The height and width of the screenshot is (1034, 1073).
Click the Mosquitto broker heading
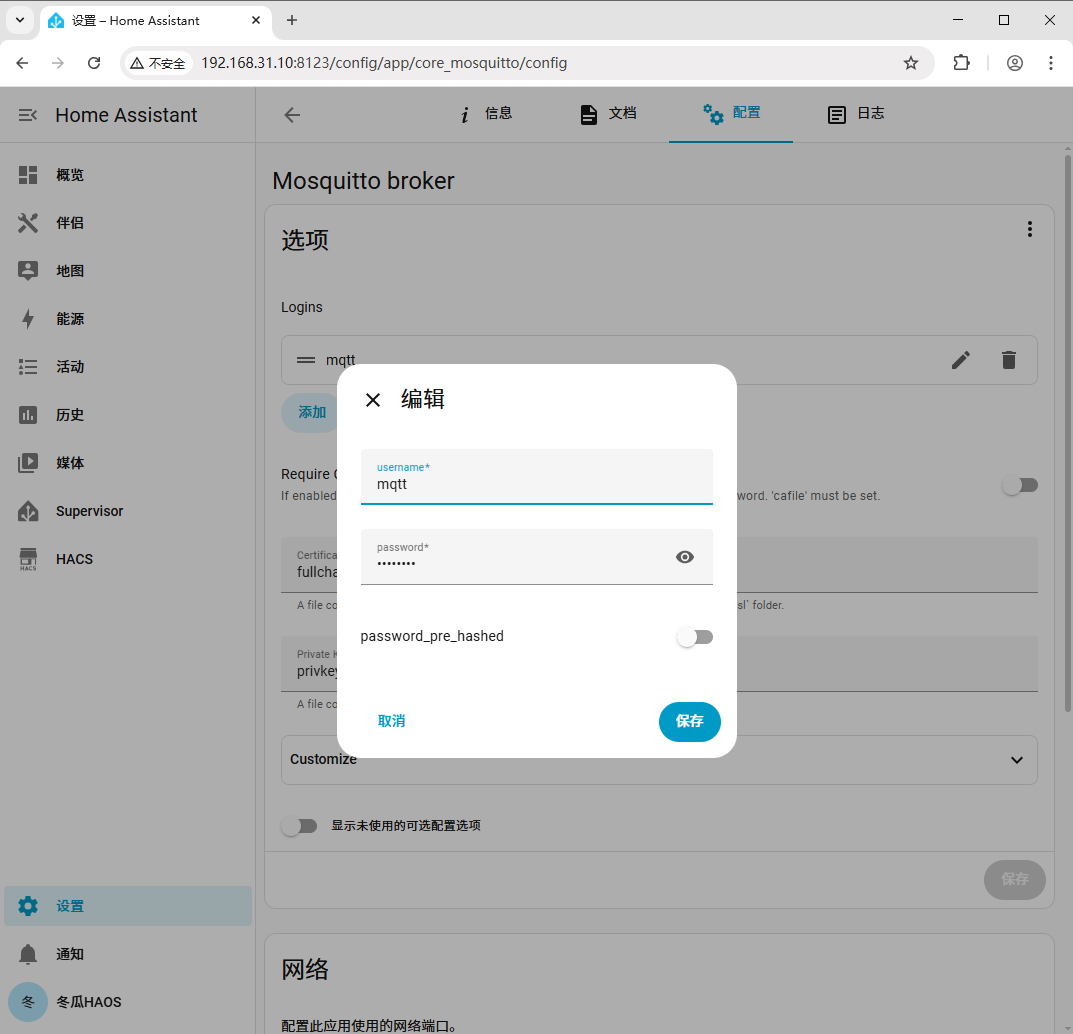coord(363,181)
